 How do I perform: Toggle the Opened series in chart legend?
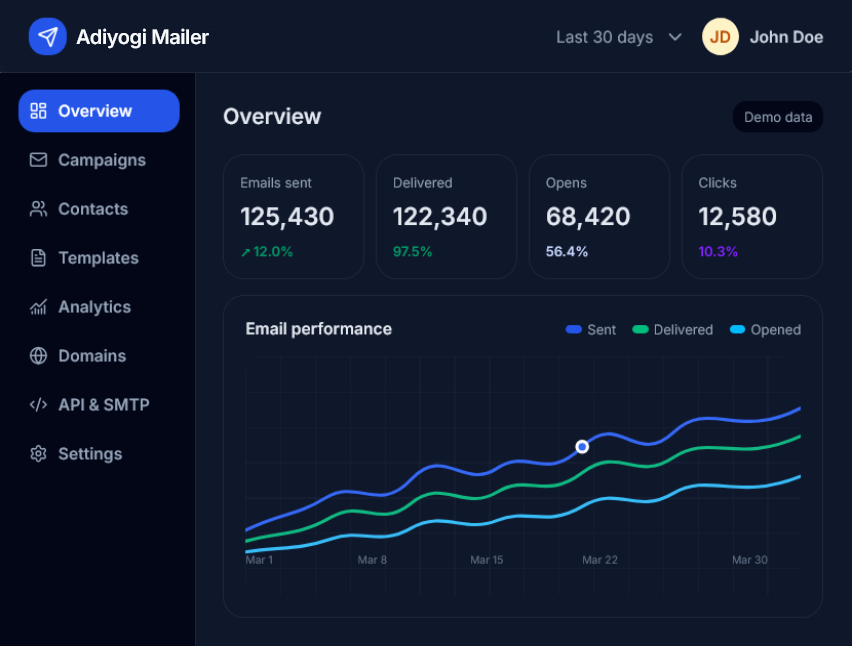pyautogui.click(x=766, y=330)
